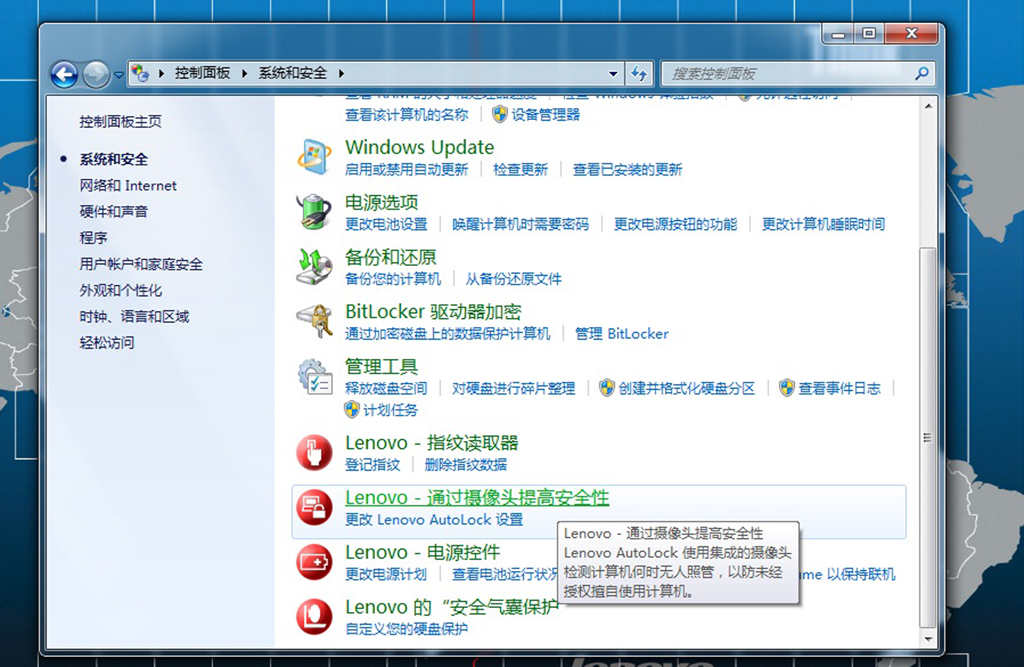Image resolution: width=1024 pixels, height=667 pixels.
Task: Click 通过加密磁盘上的数据保护计算机 link
Action: 447,334
